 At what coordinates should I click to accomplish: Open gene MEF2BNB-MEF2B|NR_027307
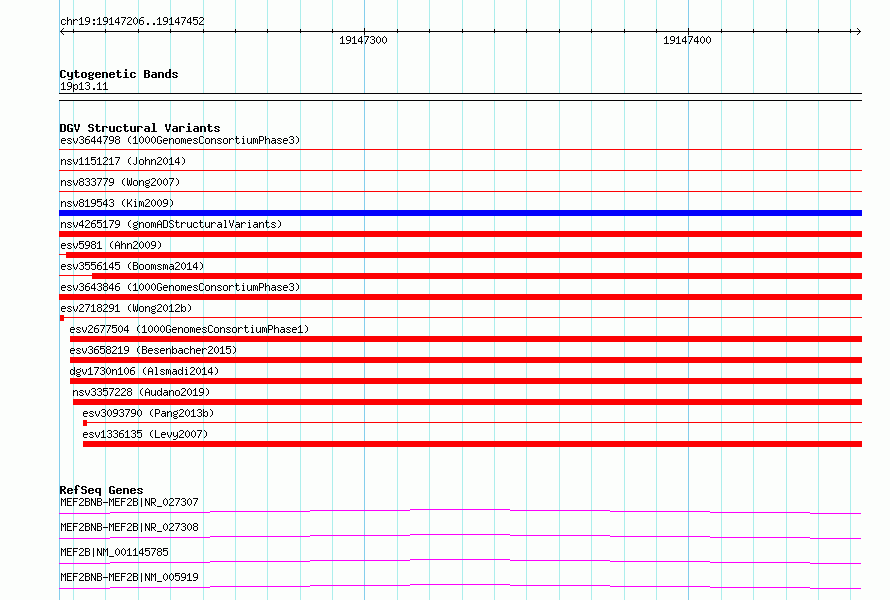coord(129,502)
